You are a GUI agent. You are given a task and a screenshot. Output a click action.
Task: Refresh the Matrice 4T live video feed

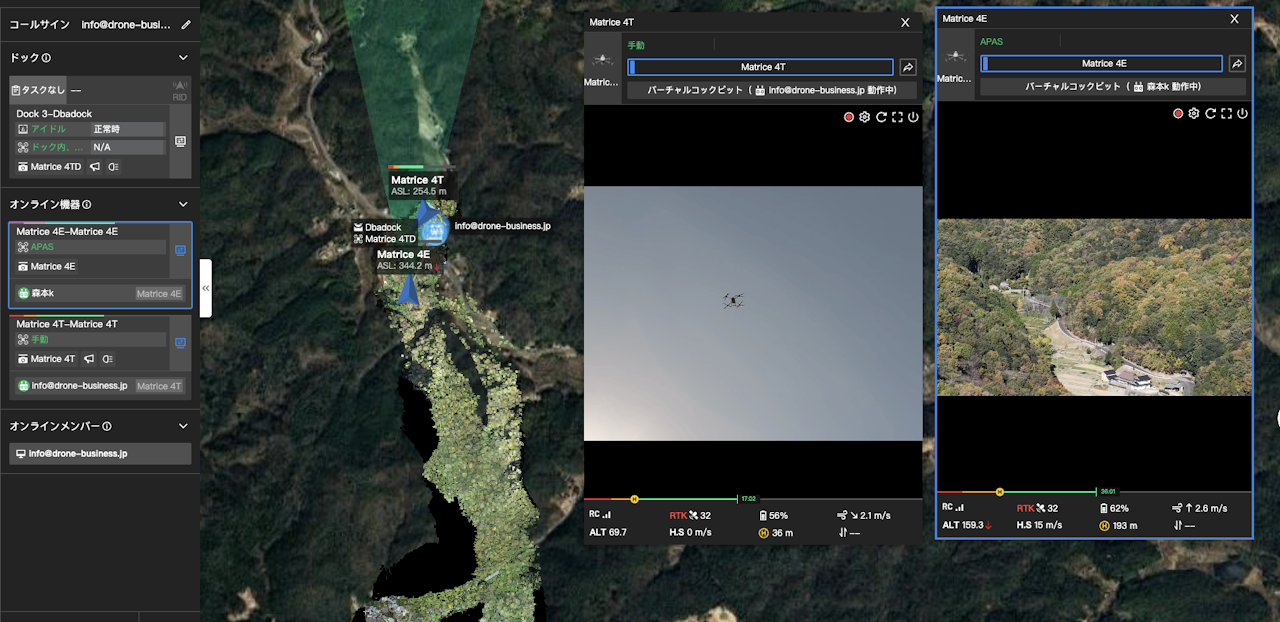881,117
